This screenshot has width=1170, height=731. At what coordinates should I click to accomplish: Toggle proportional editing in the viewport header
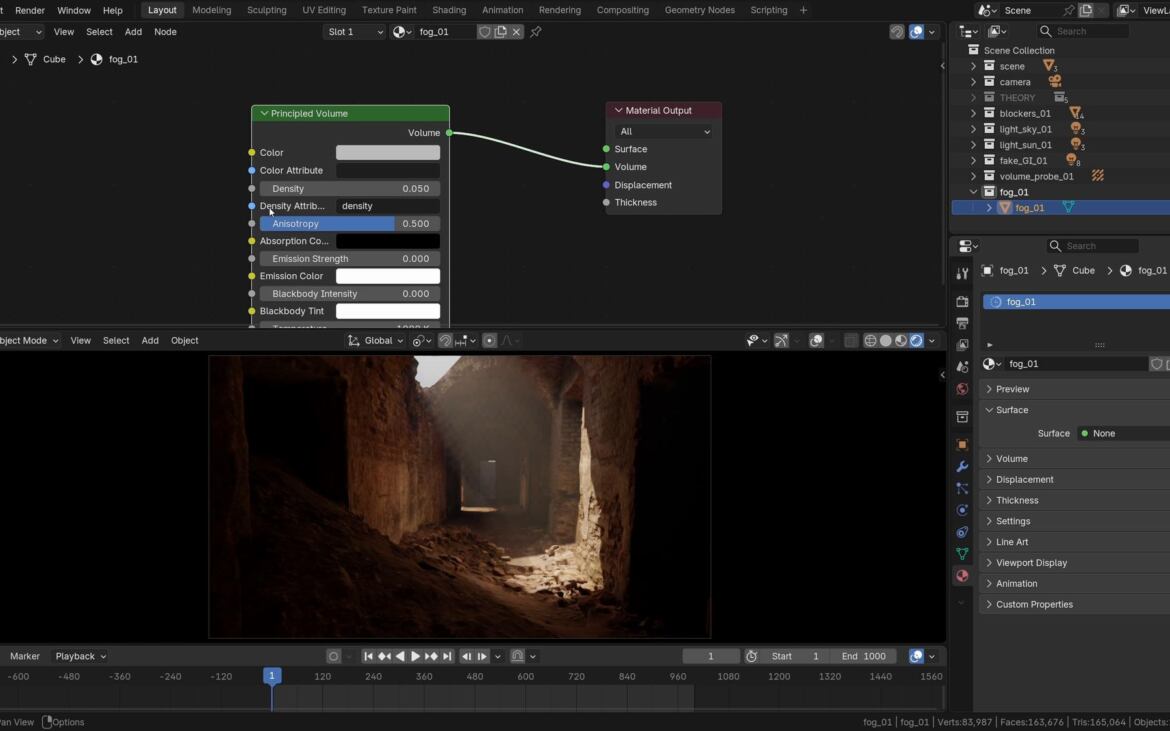[x=489, y=341]
